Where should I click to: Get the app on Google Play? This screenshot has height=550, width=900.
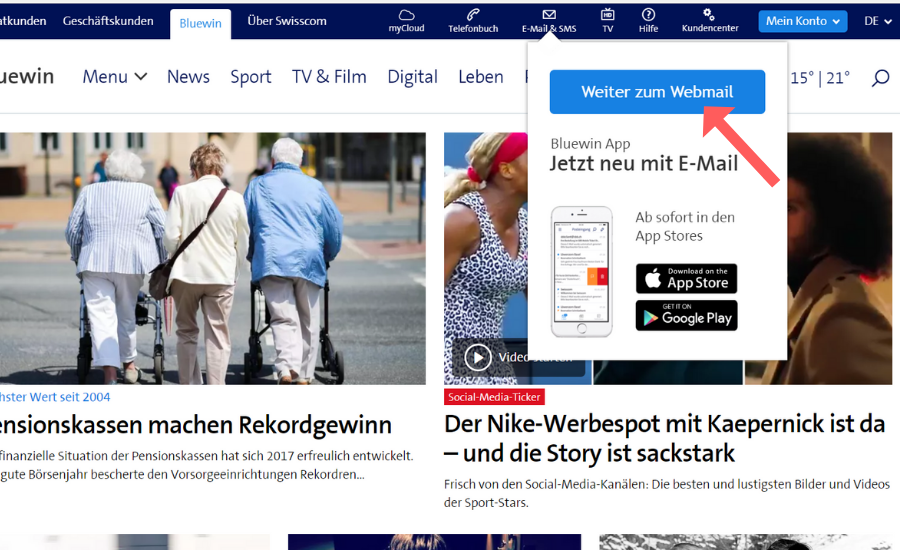[686, 316]
